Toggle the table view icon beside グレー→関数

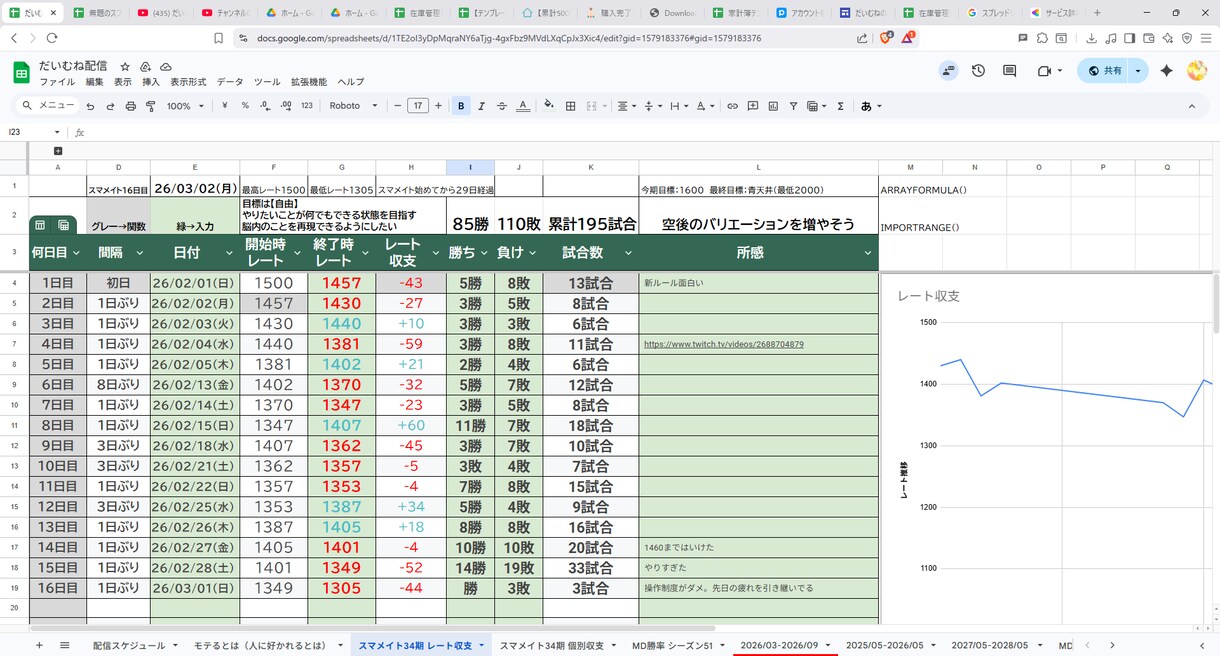tap(63, 225)
